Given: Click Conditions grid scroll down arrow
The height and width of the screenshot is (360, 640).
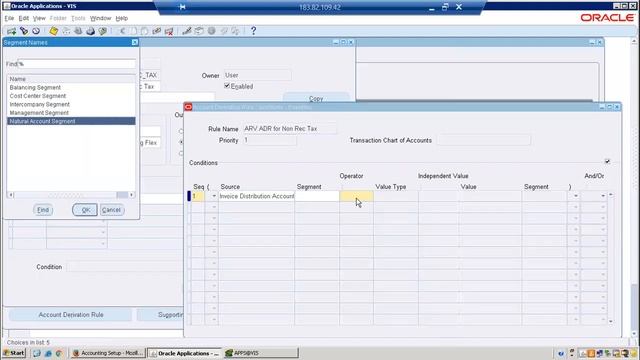Looking at the screenshot, I should (611, 321).
